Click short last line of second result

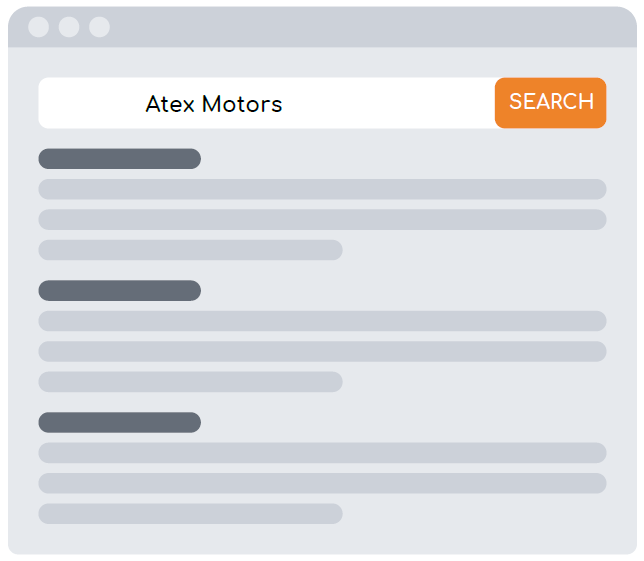click(x=190, y=382)
